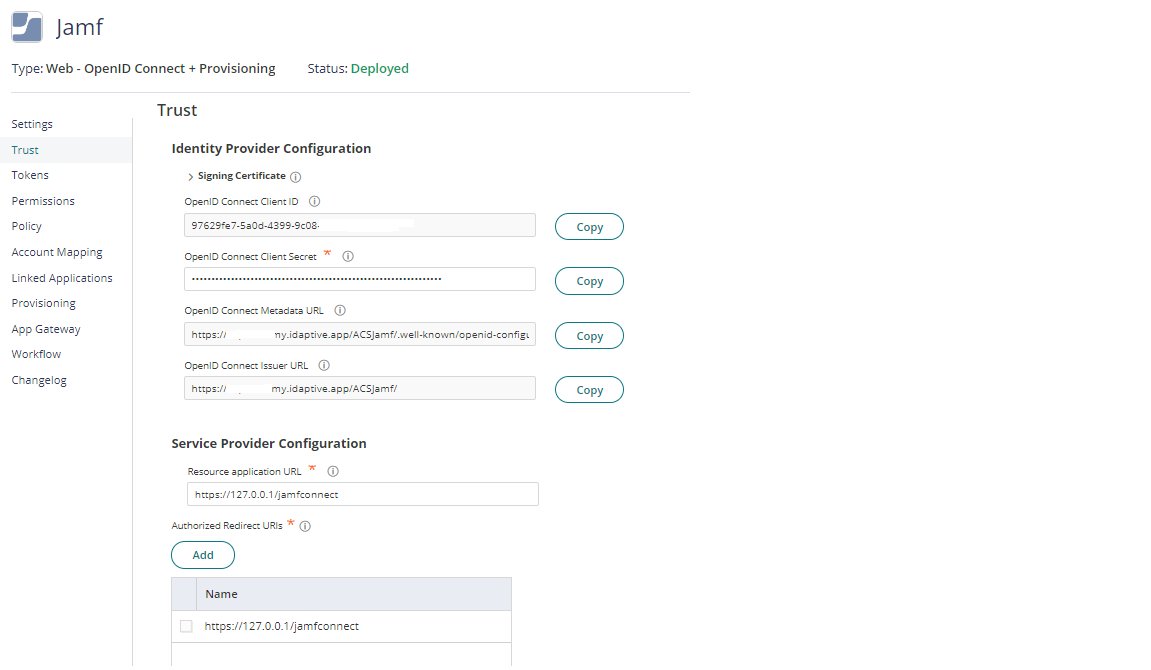Check the box for the jamfconnect redirect URI
Viewport: 1151px width, 670px height.
(x=186, y=625)
